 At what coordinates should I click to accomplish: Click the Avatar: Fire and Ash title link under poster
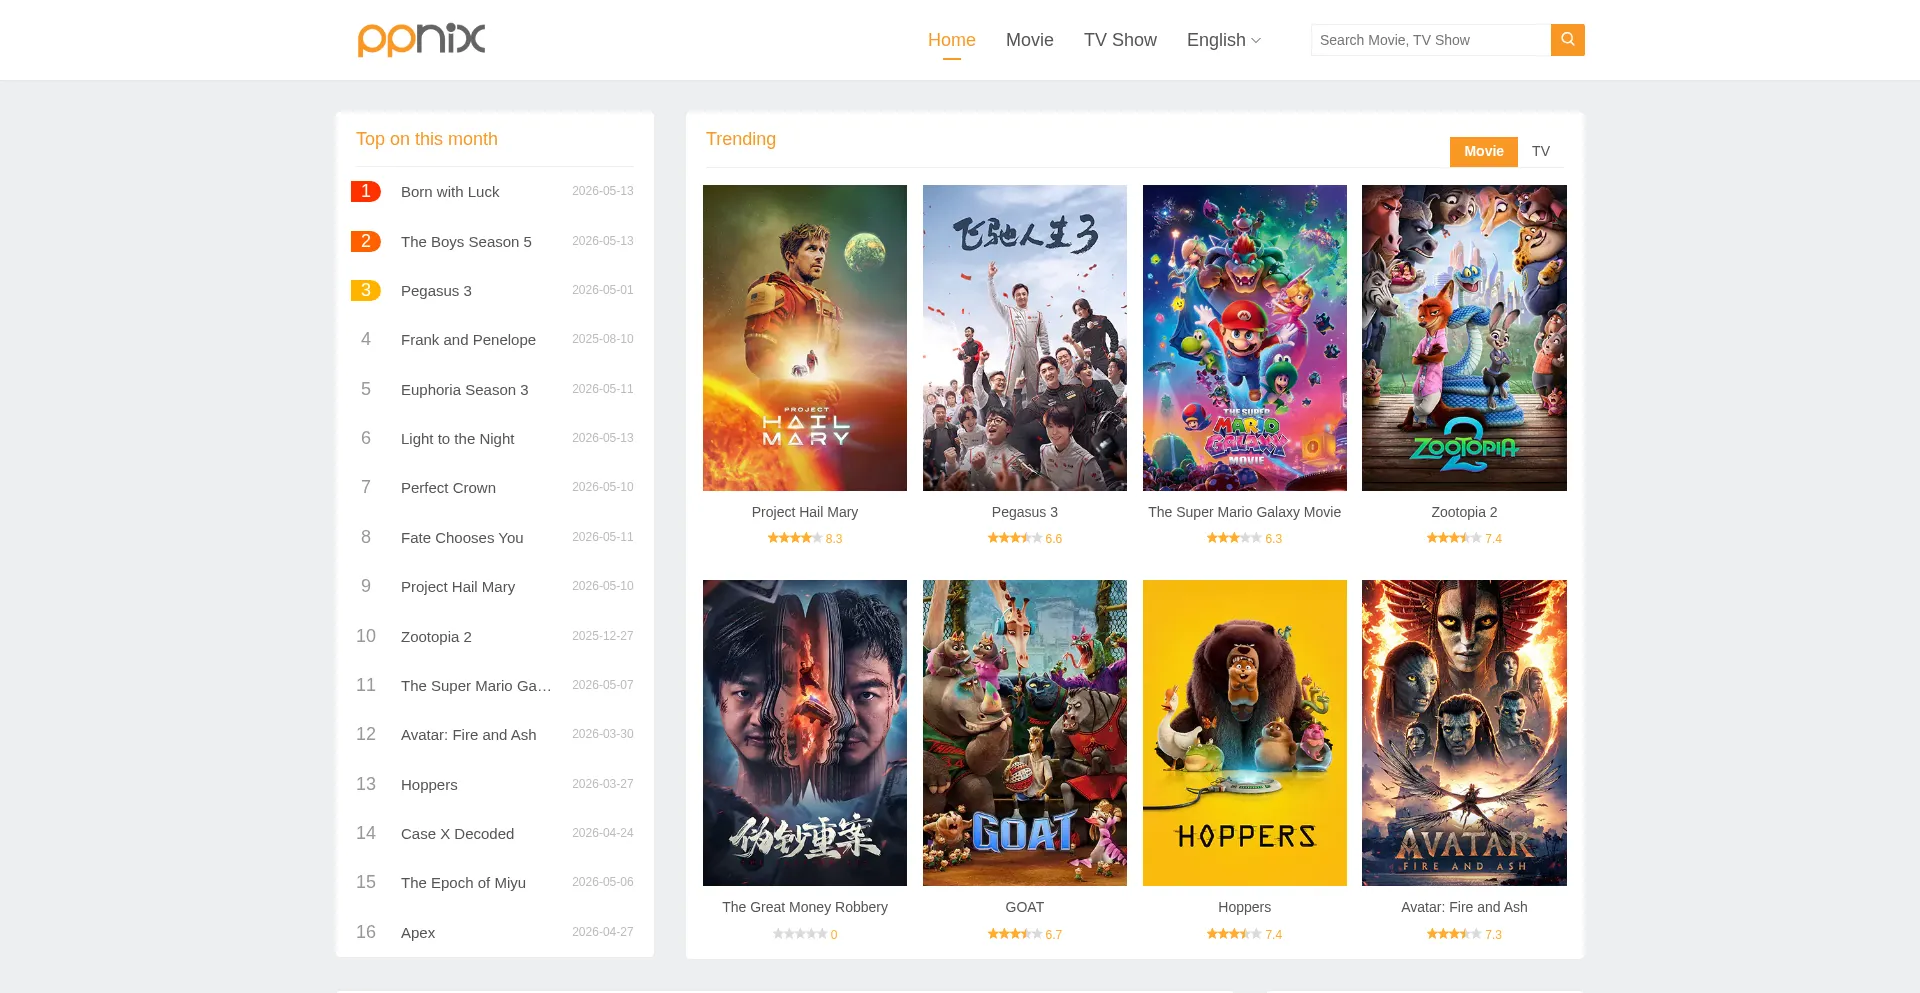coord(1464,907)
